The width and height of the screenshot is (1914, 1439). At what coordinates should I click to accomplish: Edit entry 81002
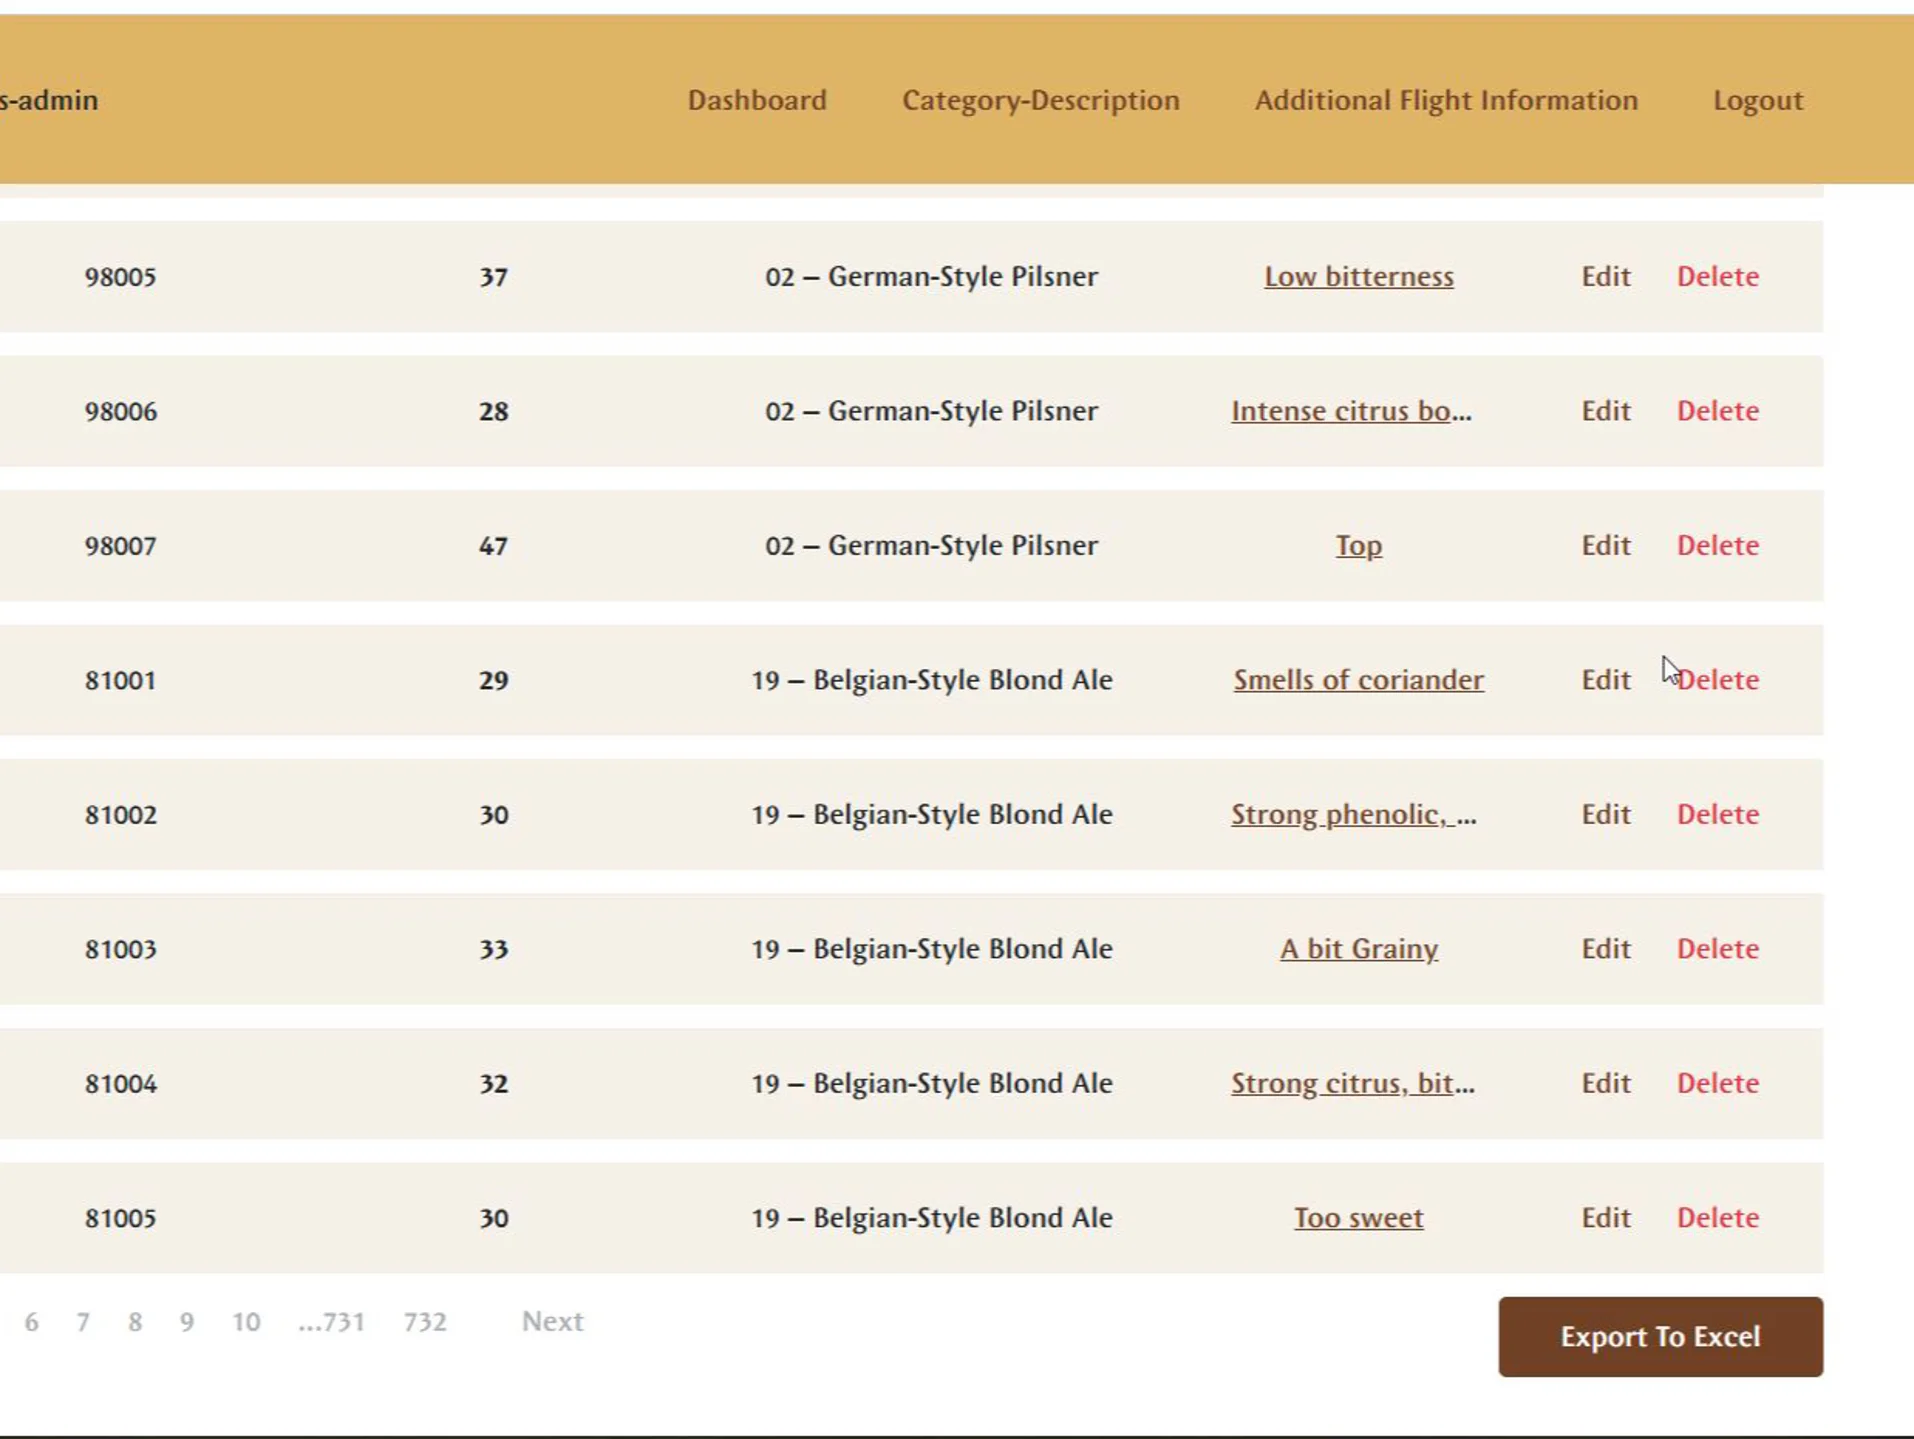pyautogui.click(x=1605, y=814)
